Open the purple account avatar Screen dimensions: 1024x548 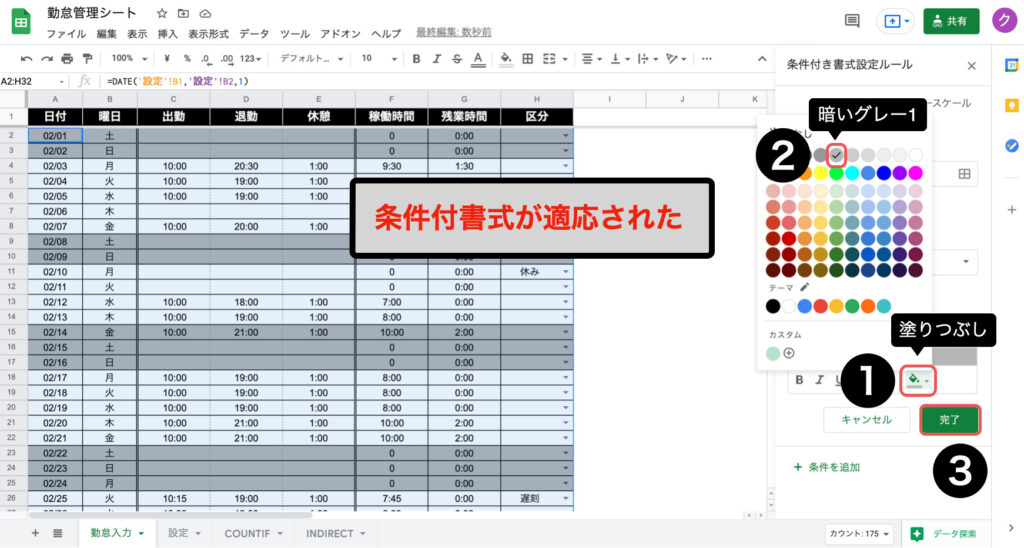[x=1004, y=20]
